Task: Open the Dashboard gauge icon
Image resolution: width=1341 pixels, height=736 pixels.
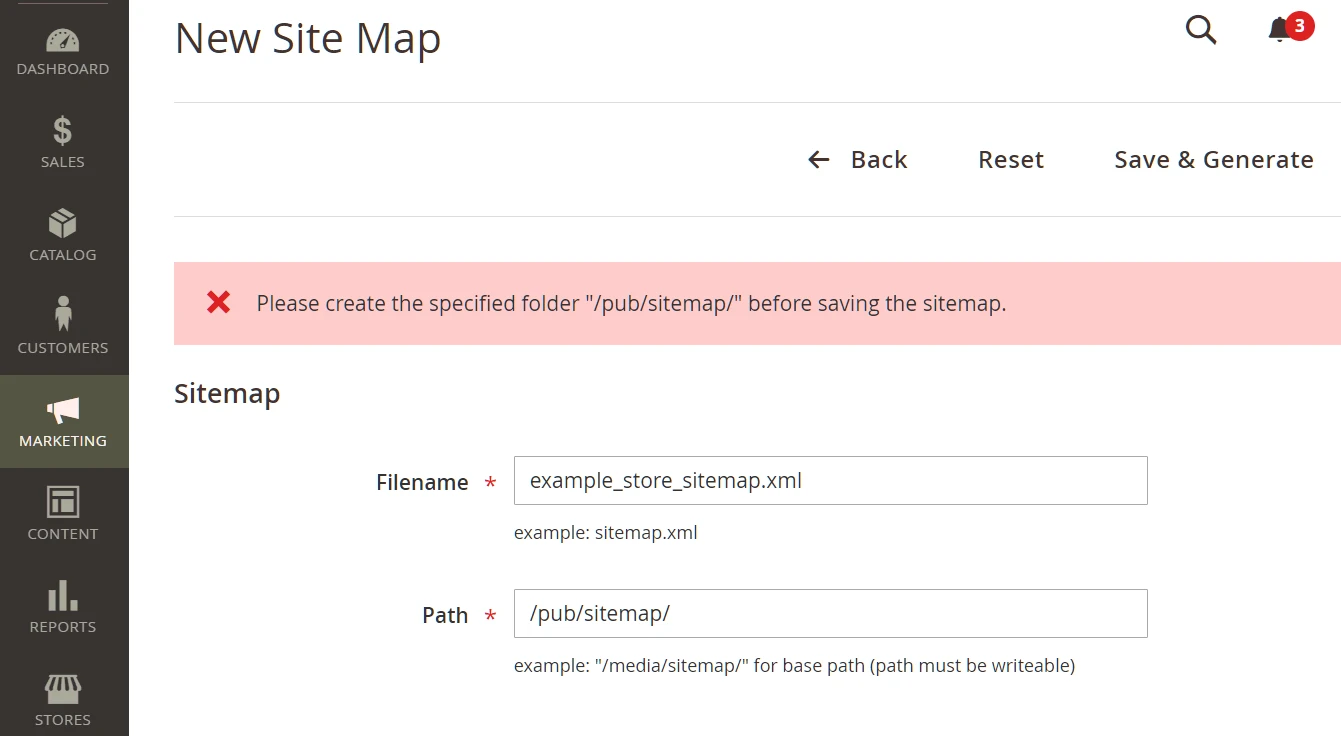Action: tap(62, 41)
